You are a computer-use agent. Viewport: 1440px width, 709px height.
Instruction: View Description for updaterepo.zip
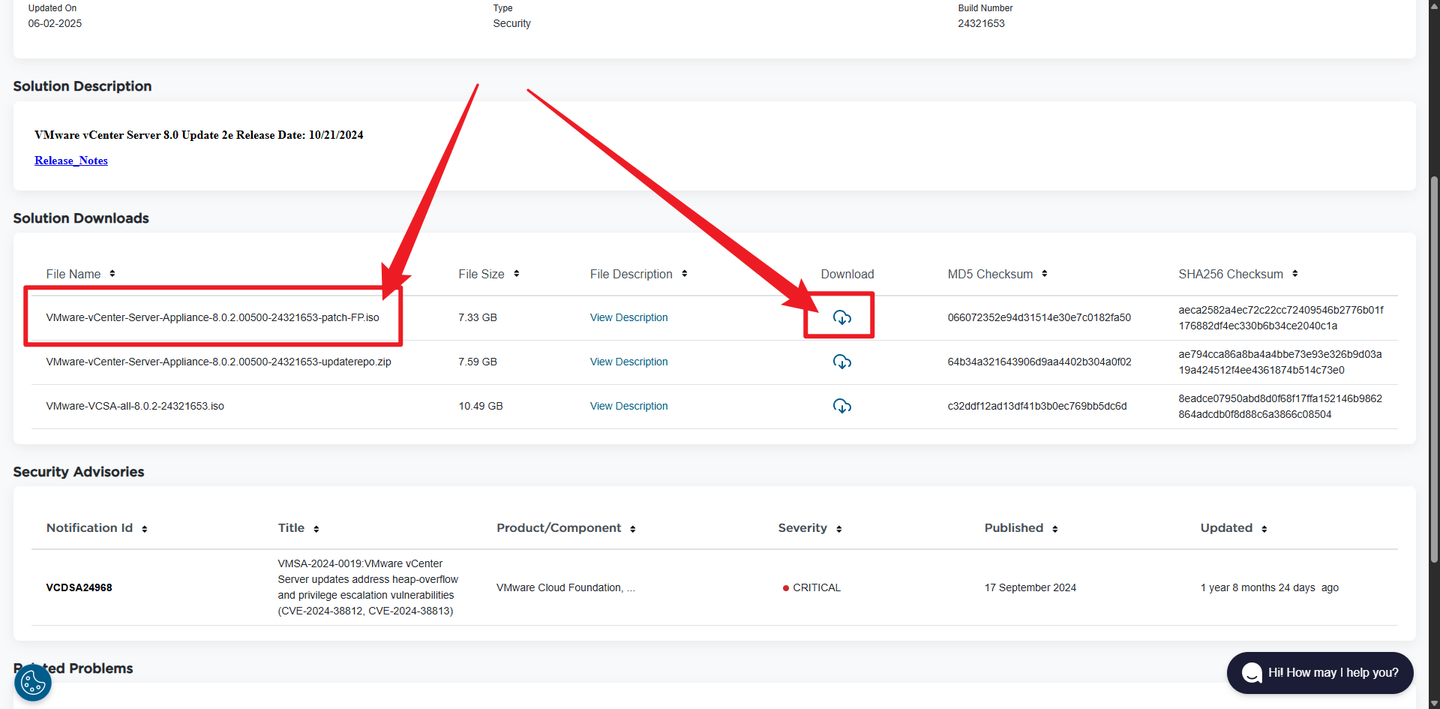tap(629, 362)
